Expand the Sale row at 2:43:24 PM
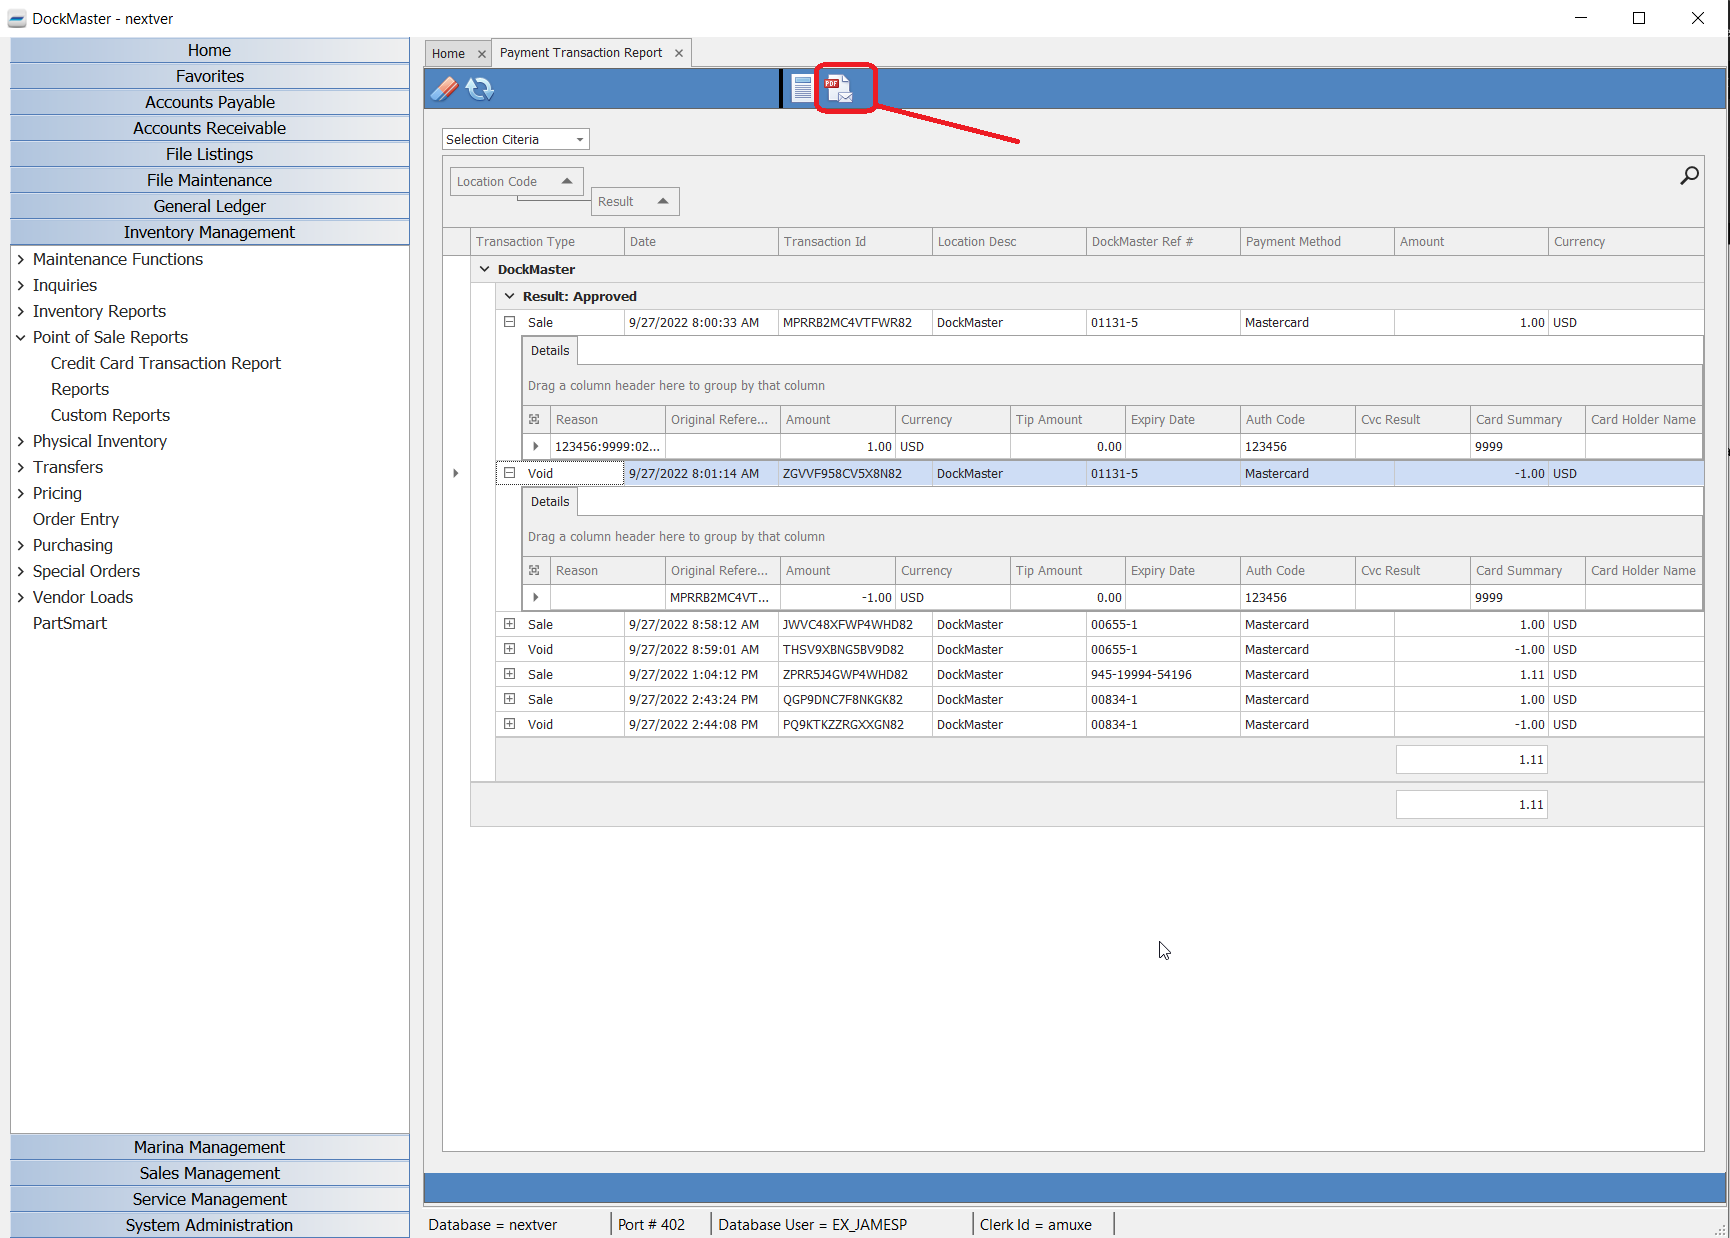 point(509,699)
